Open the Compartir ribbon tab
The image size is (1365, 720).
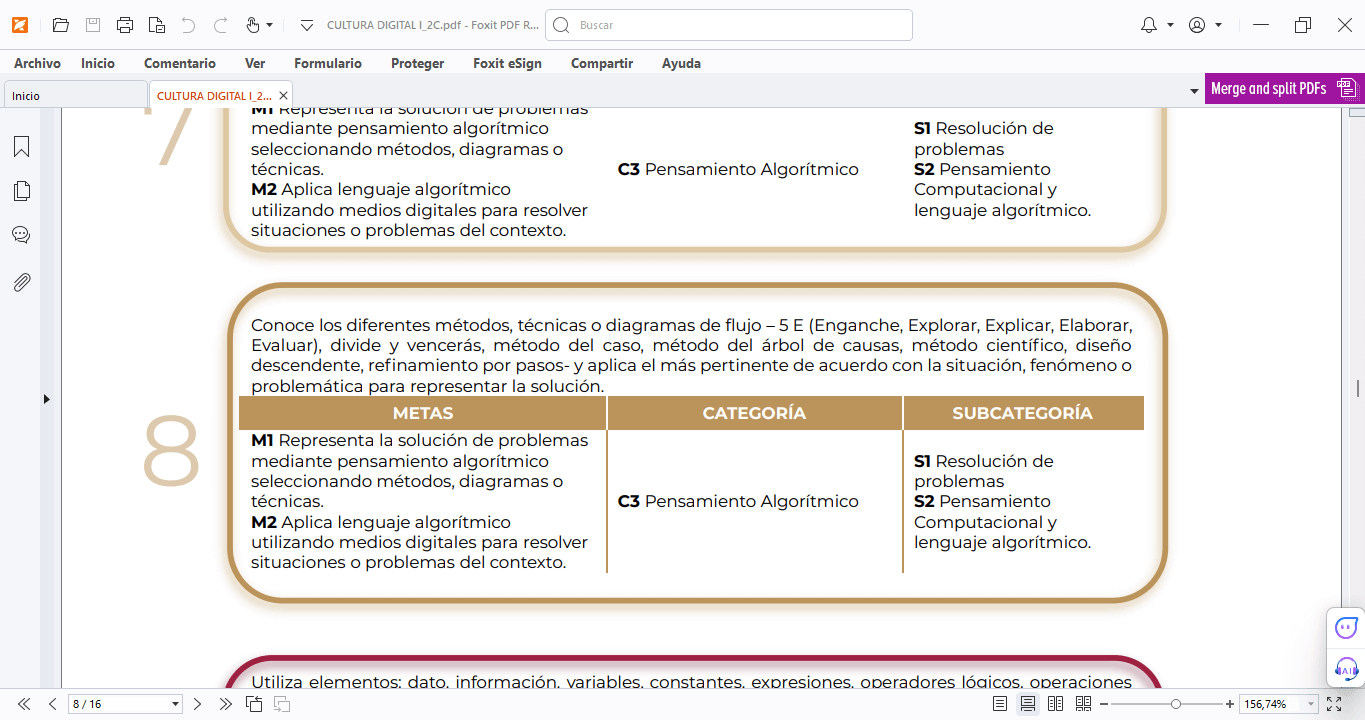602,63
